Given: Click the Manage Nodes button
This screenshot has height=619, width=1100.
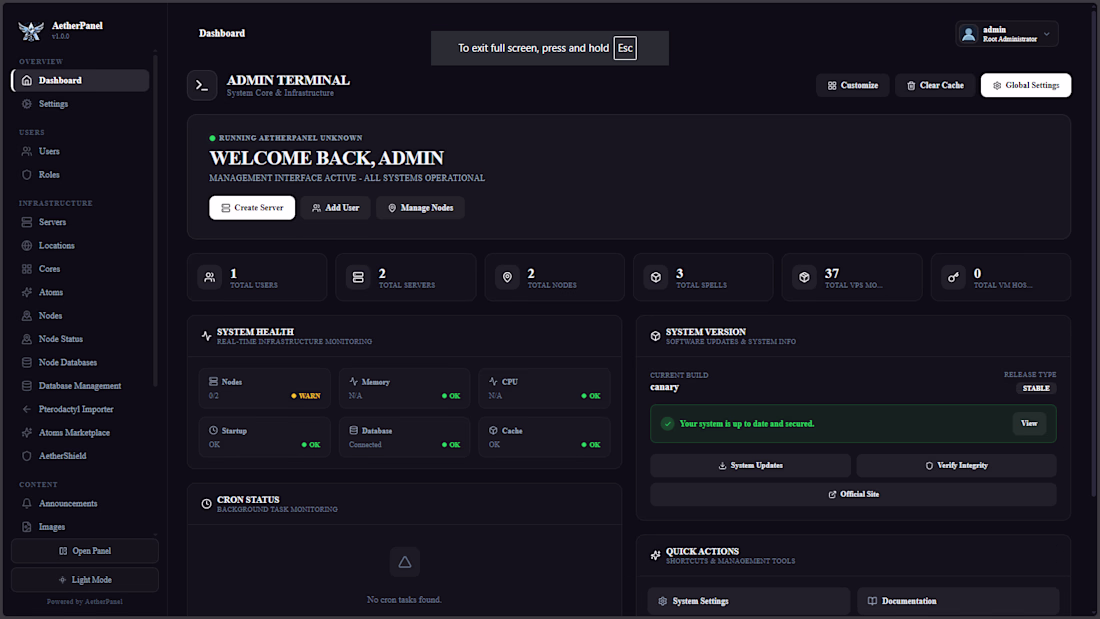Looking at the screenshot, I should [420, 208].
